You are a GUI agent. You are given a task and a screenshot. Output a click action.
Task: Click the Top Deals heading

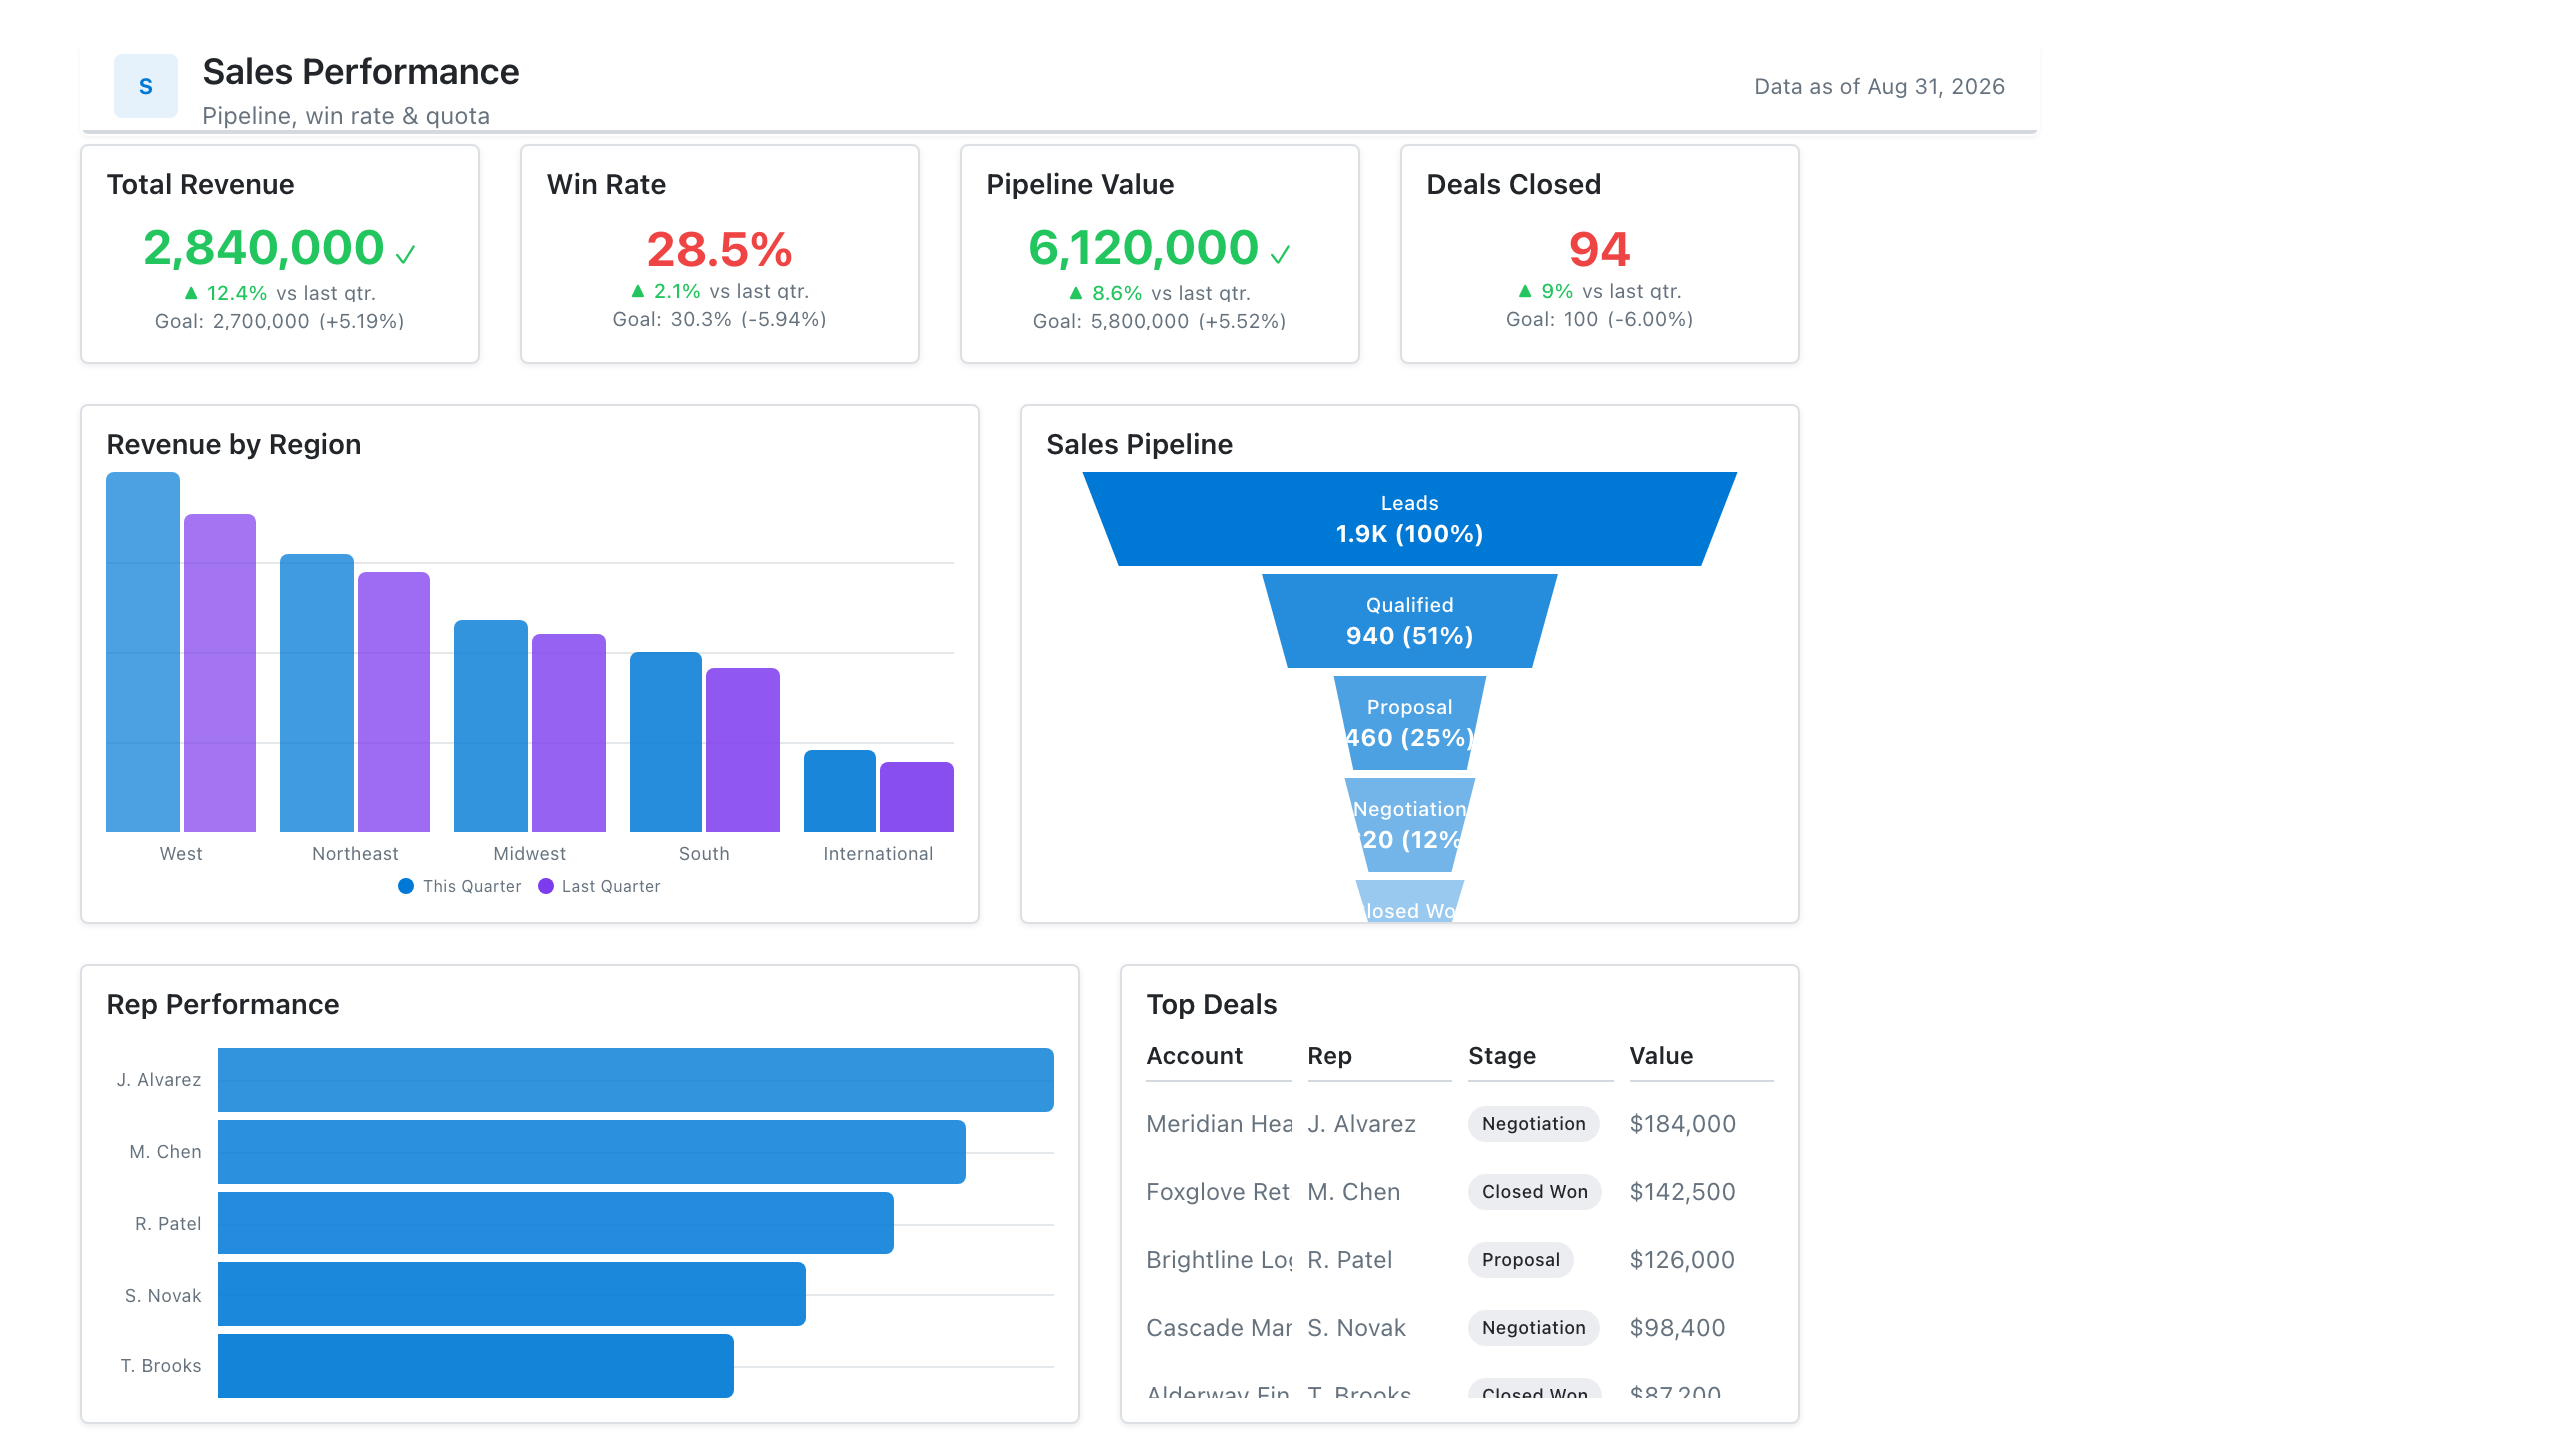pos(1212,1005)
